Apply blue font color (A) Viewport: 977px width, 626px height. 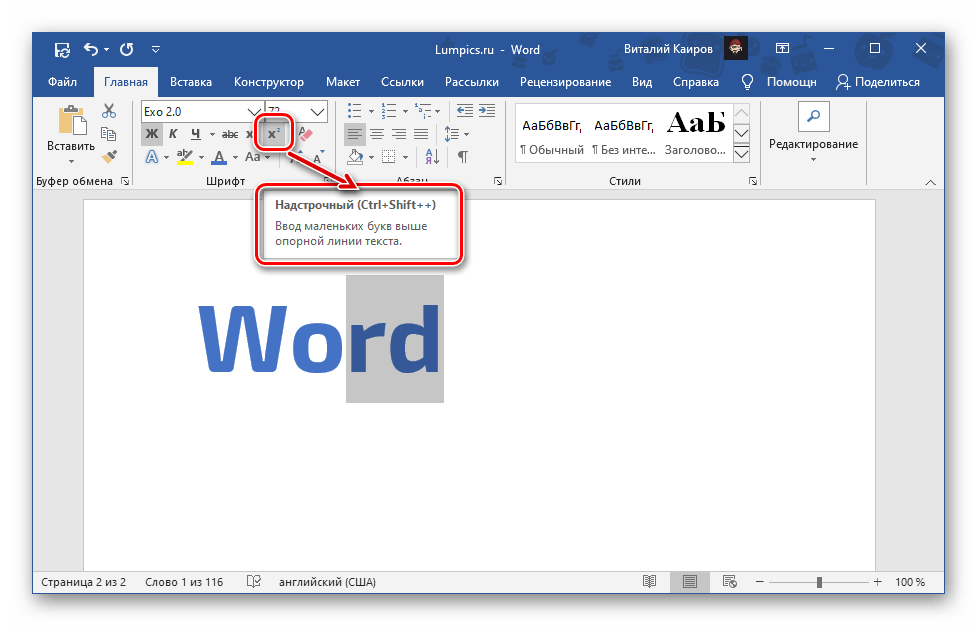(219, 157)
